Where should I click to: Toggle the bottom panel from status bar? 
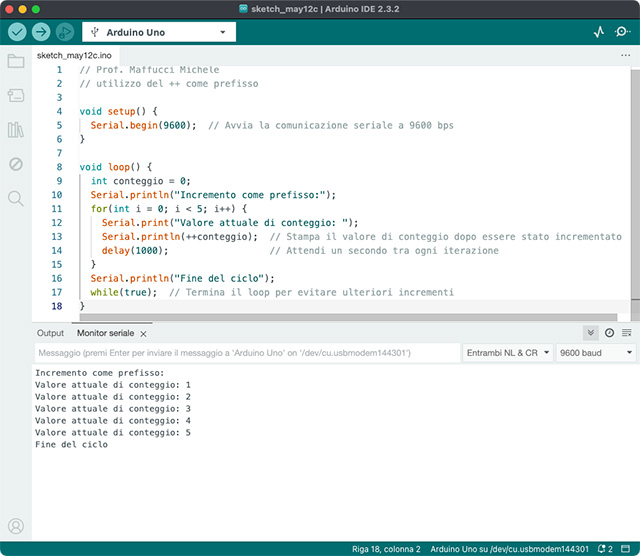click(627, 549)
